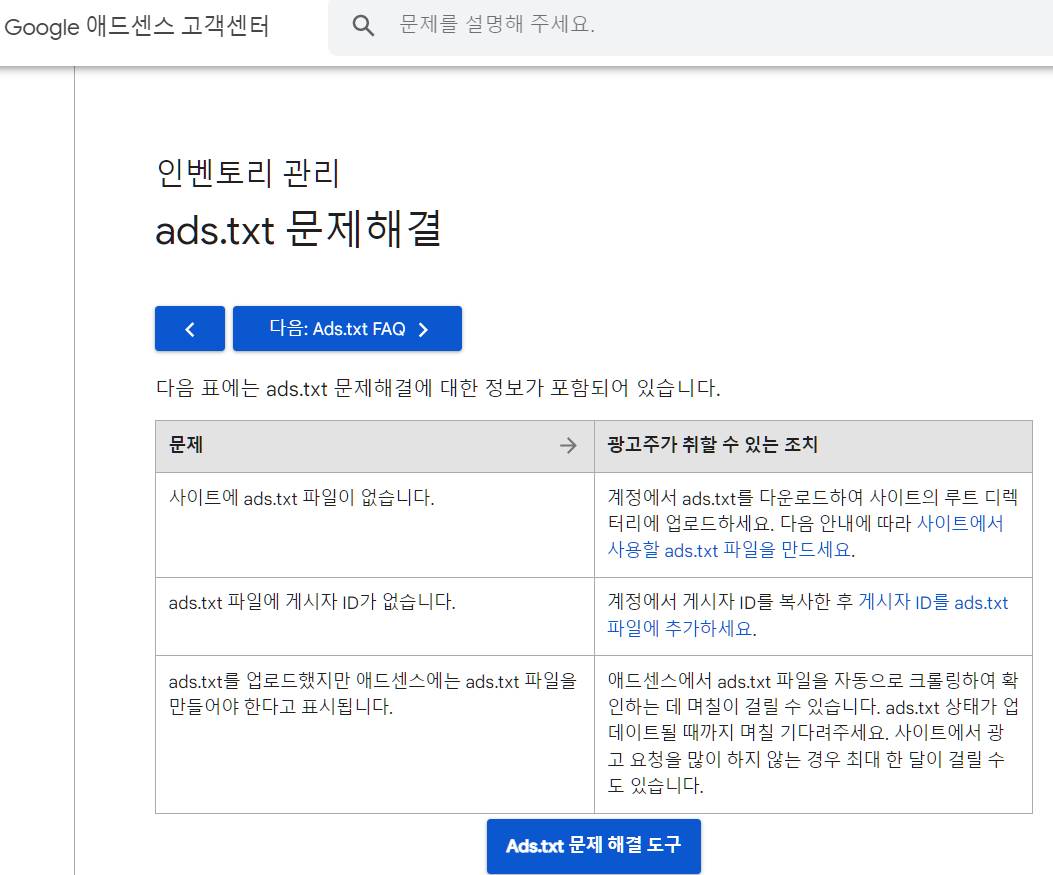Image resolution: width=1053 pixels, height=875 pixels.
Task: Open next article '다음: Ads.txt FAQ'
Action: (347, 329)
